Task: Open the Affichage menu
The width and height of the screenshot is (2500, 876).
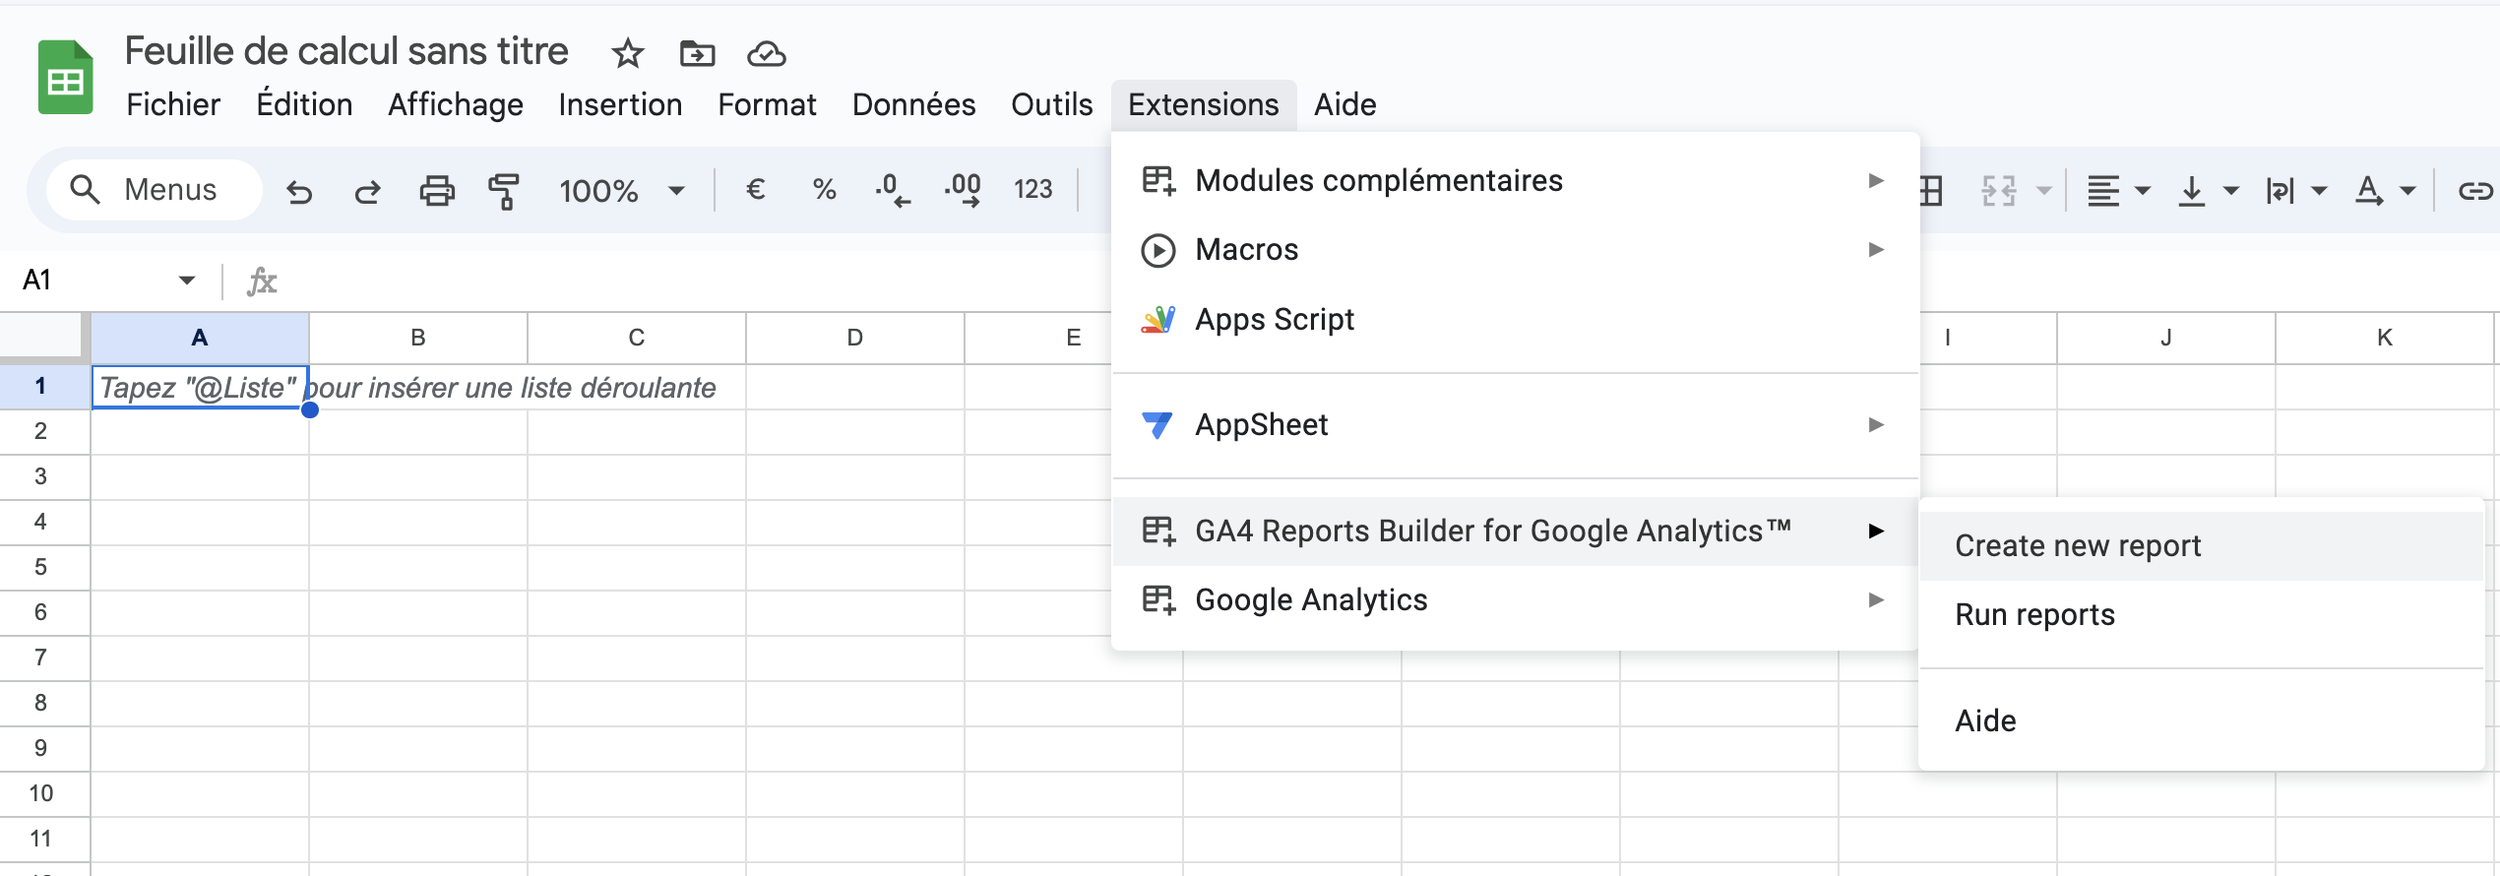Action: (455, 105)
